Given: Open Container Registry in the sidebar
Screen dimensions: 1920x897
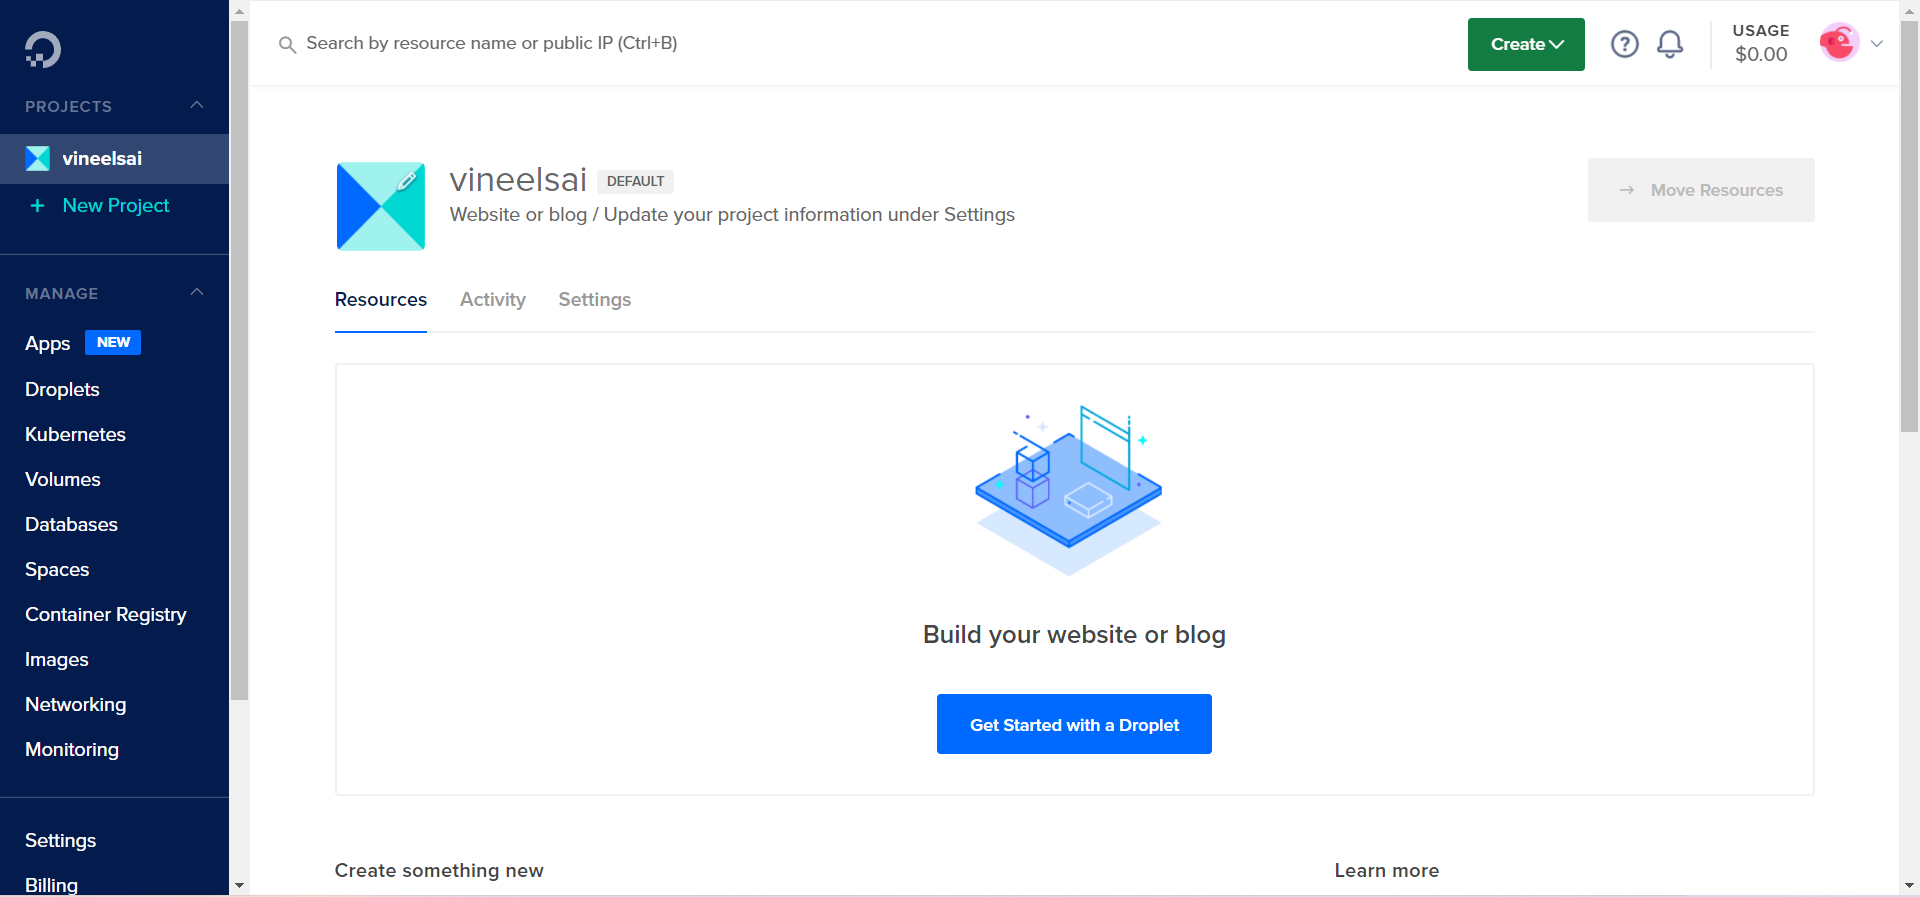Looking at the screenshot, I should click(106, 614).
